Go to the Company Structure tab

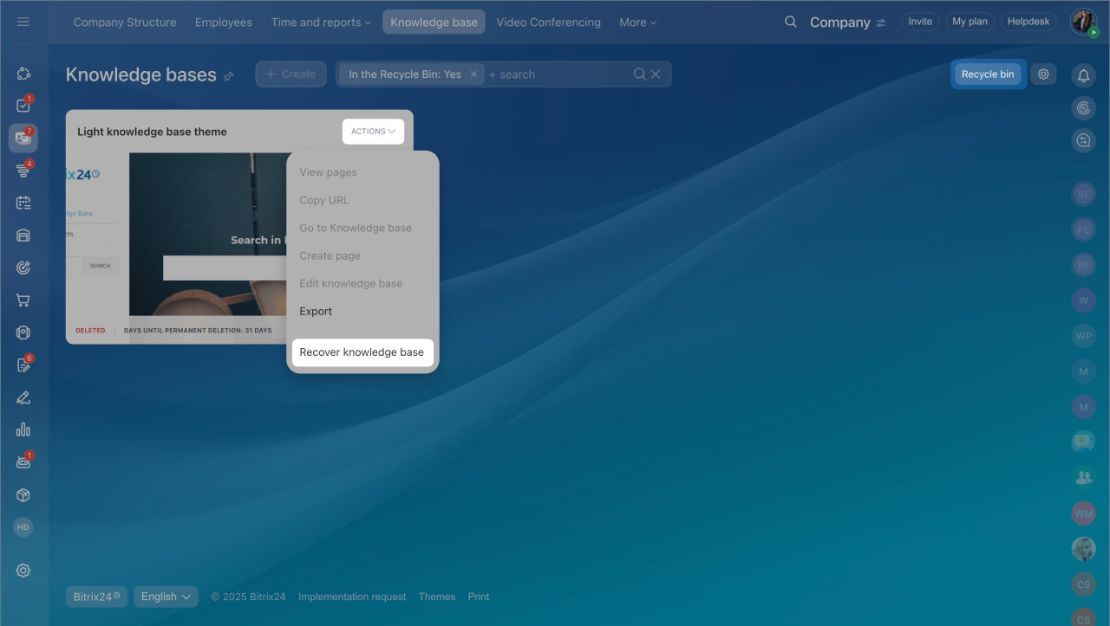pyautogui.click(x=125, y=22)
